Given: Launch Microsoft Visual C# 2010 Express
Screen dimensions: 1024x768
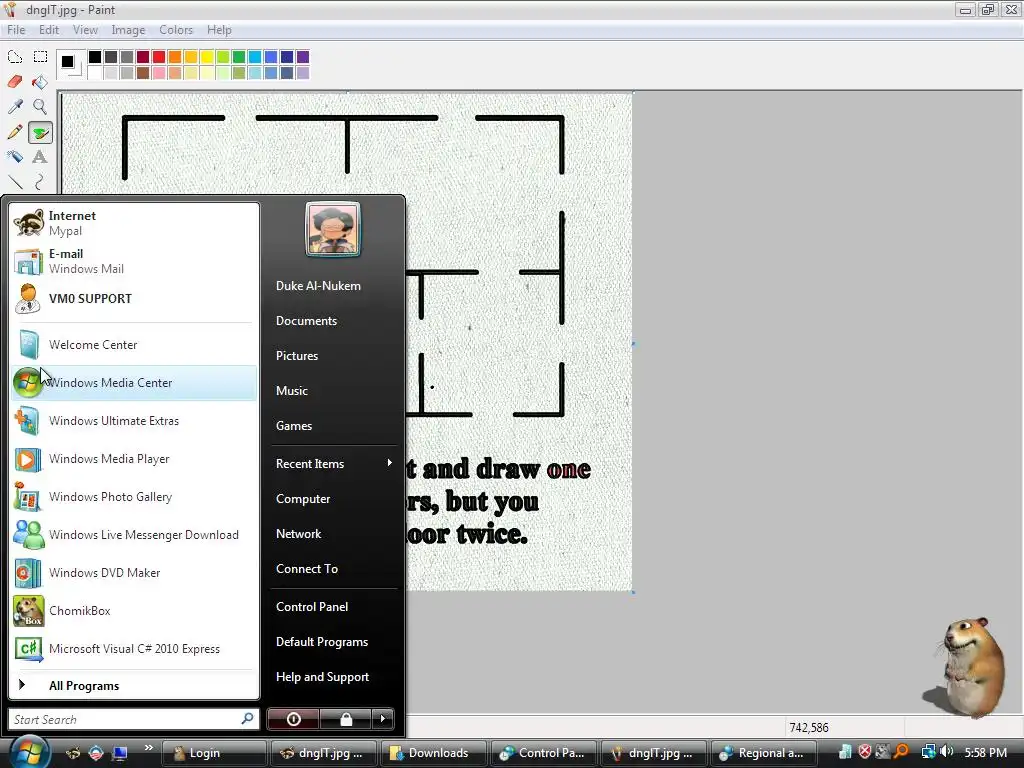Looking at the screenshot, I should tap(134, 648).
